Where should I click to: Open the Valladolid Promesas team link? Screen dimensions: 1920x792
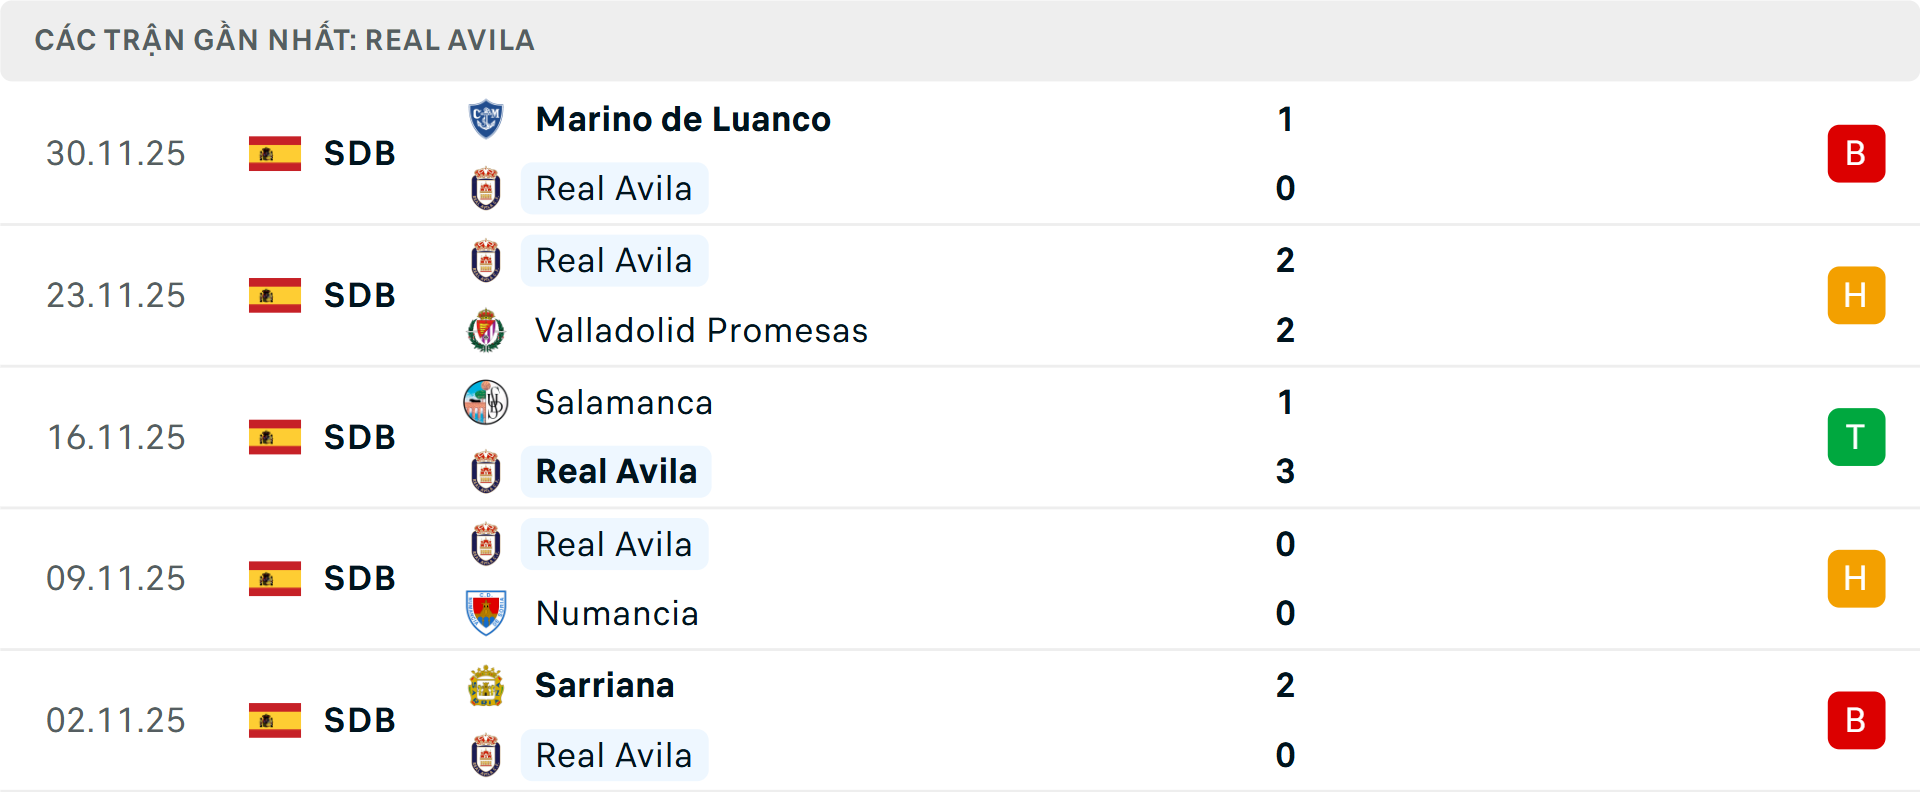[x=701, y=331]
